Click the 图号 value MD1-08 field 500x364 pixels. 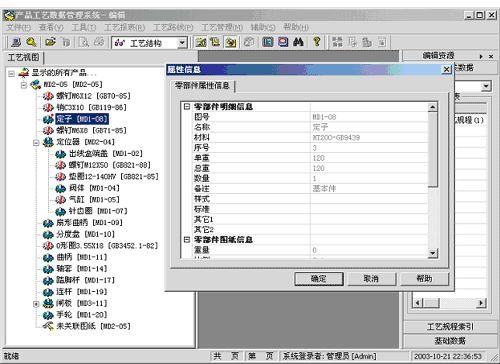(369, 117)
